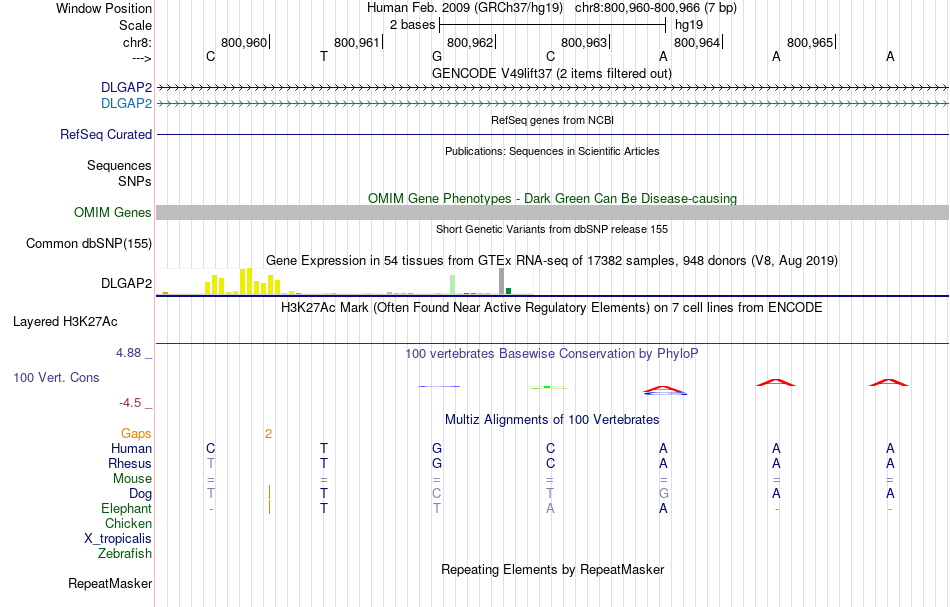950x607 pixels.
Task: Click the Layered H3K27Ac track label
Action: pyautogui.click(x=65, y=322)
